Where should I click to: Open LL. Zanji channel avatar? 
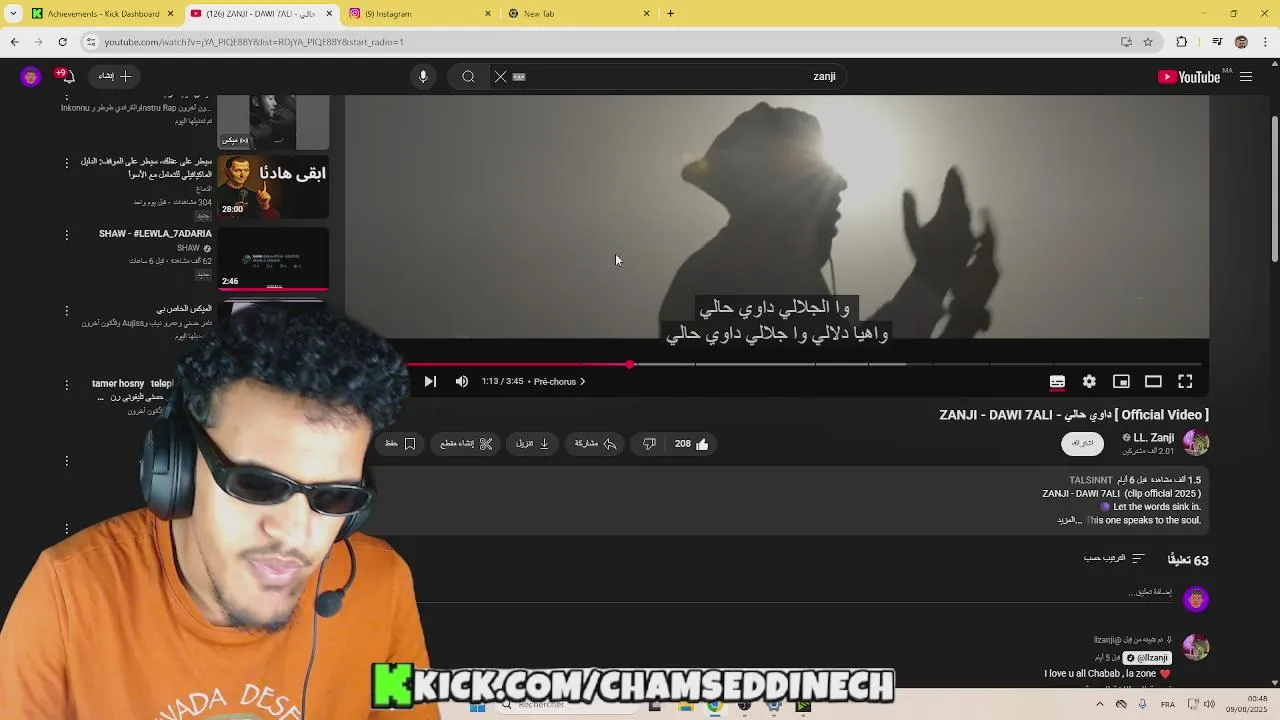(x=1196, y=442)
